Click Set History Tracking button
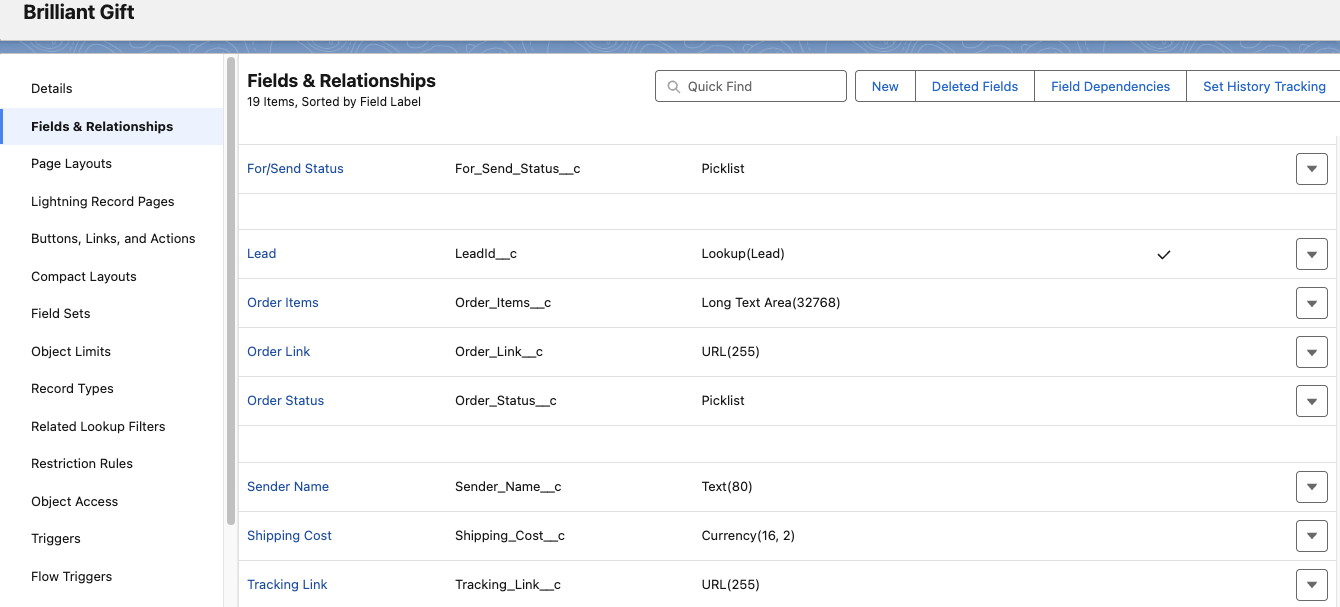 pos(1263,87)
